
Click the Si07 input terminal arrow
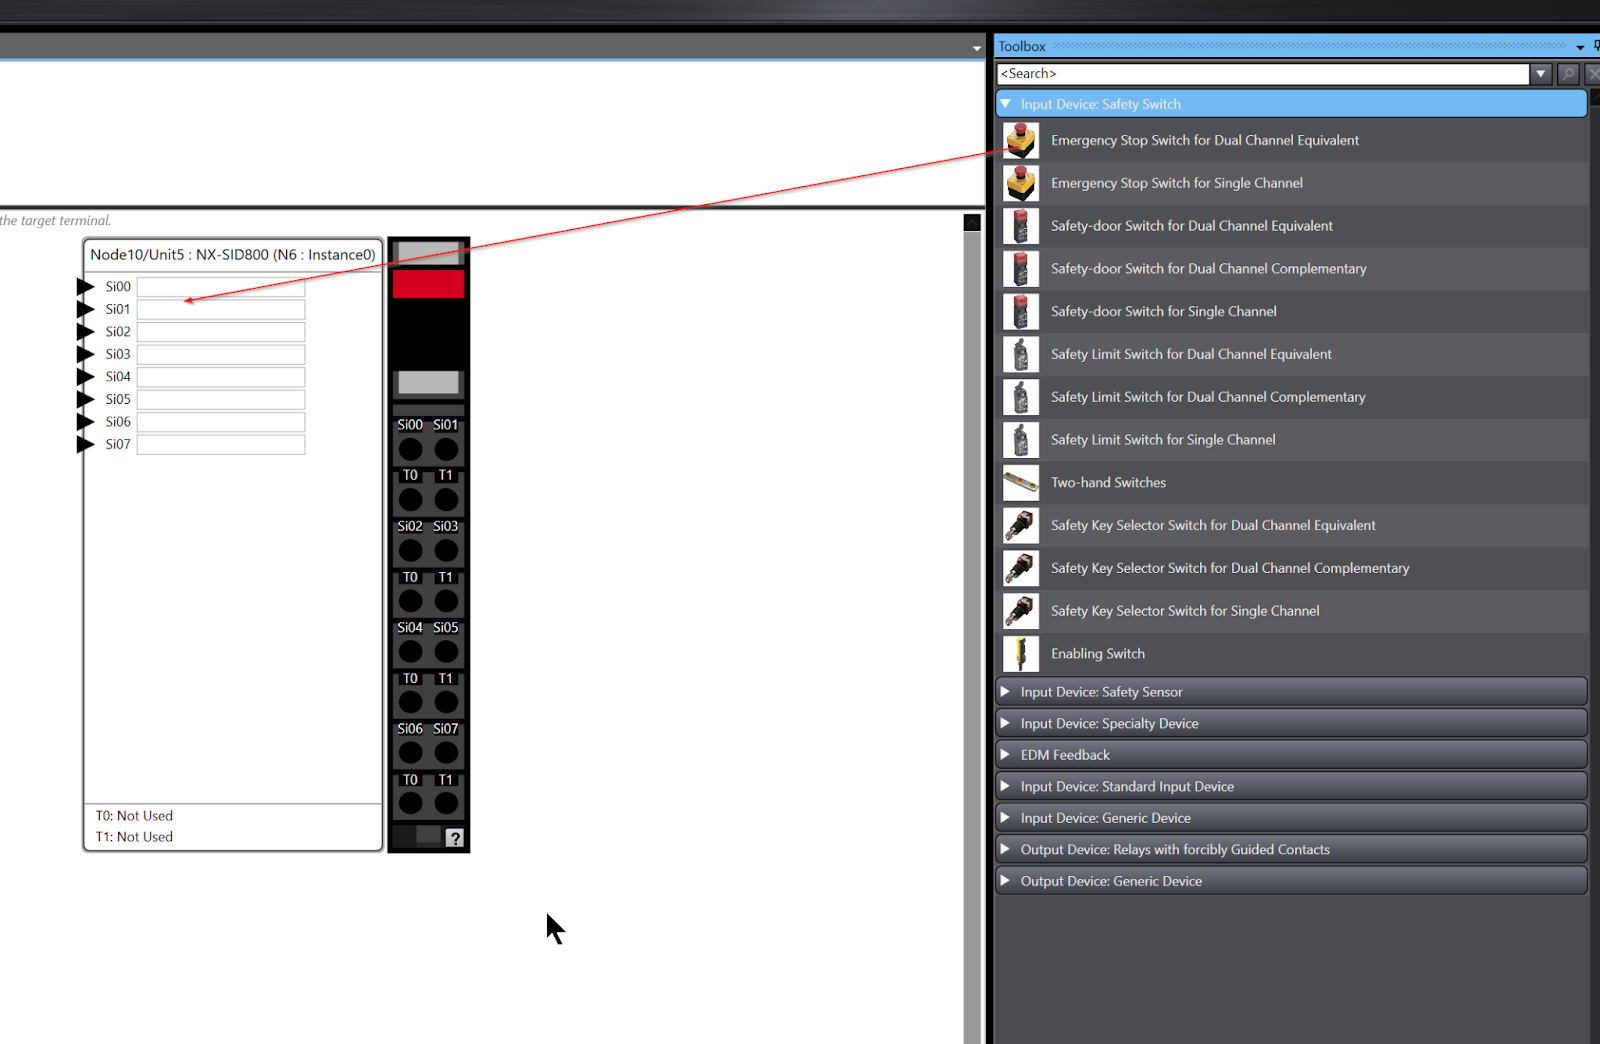tap(86, 444)
